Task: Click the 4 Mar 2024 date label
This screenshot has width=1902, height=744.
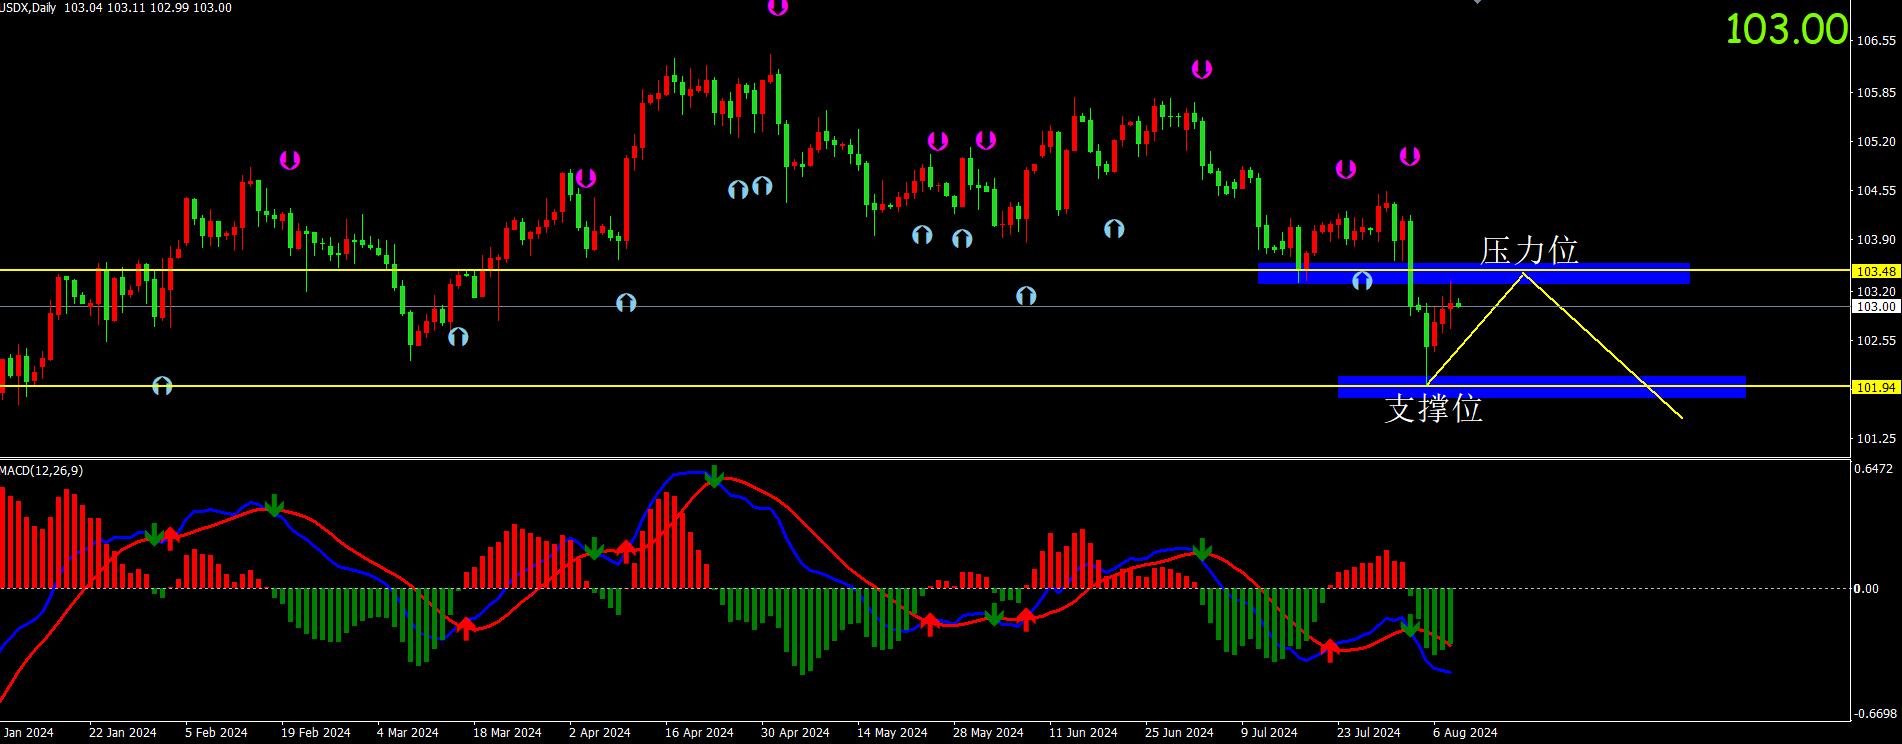Action: [408, 733]
